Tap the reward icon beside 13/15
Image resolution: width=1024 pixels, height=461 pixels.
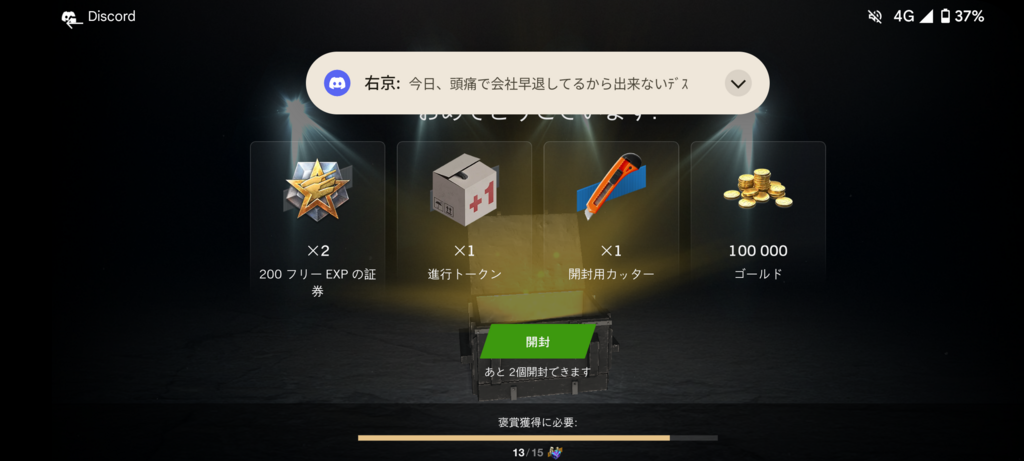click(555, 452)
